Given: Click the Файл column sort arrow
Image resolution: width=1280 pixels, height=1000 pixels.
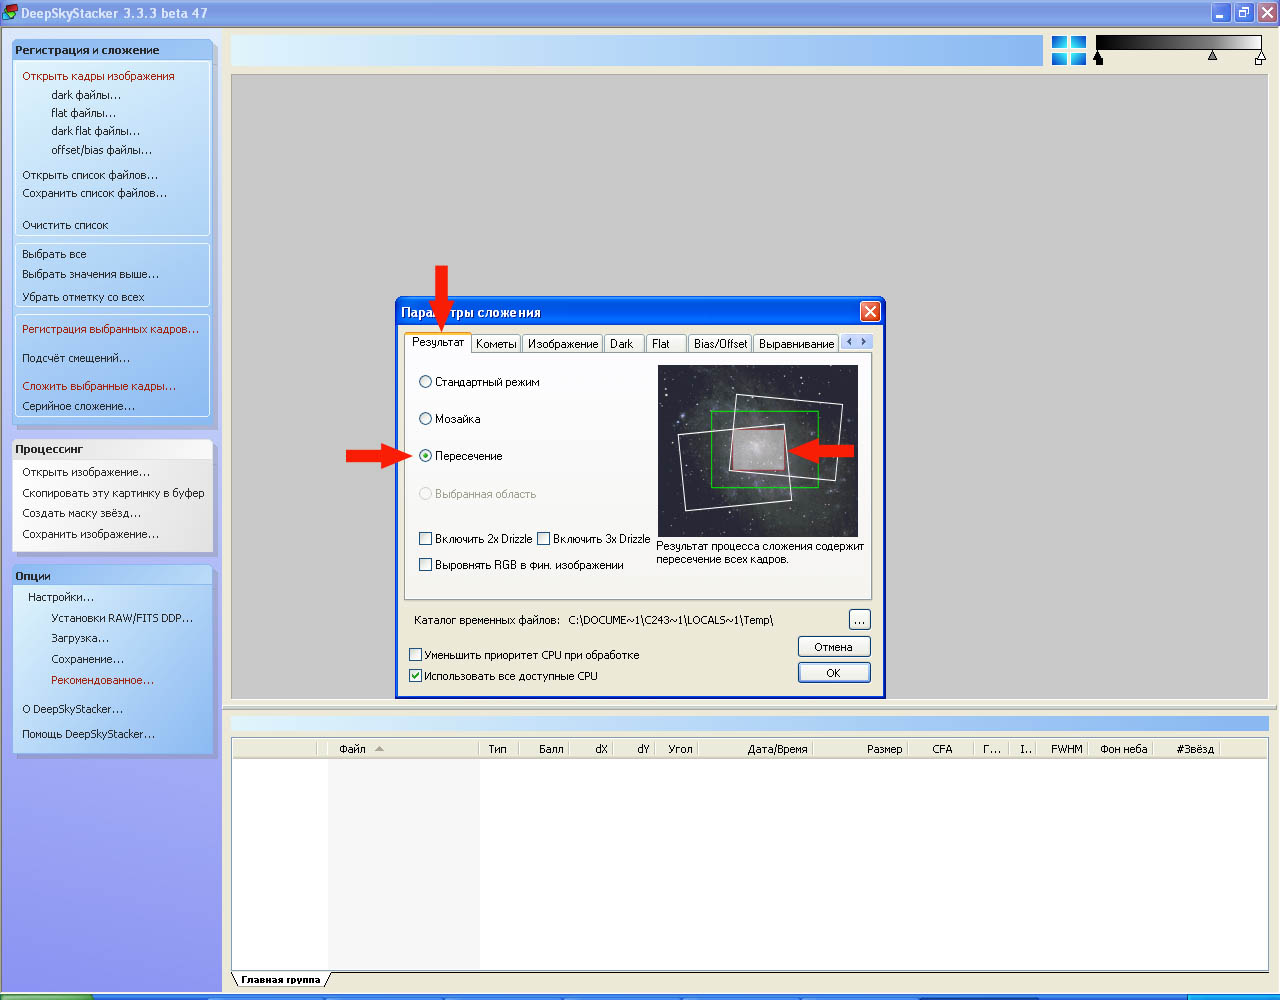Looking at the screenshot, I should (x=379, y=749).
